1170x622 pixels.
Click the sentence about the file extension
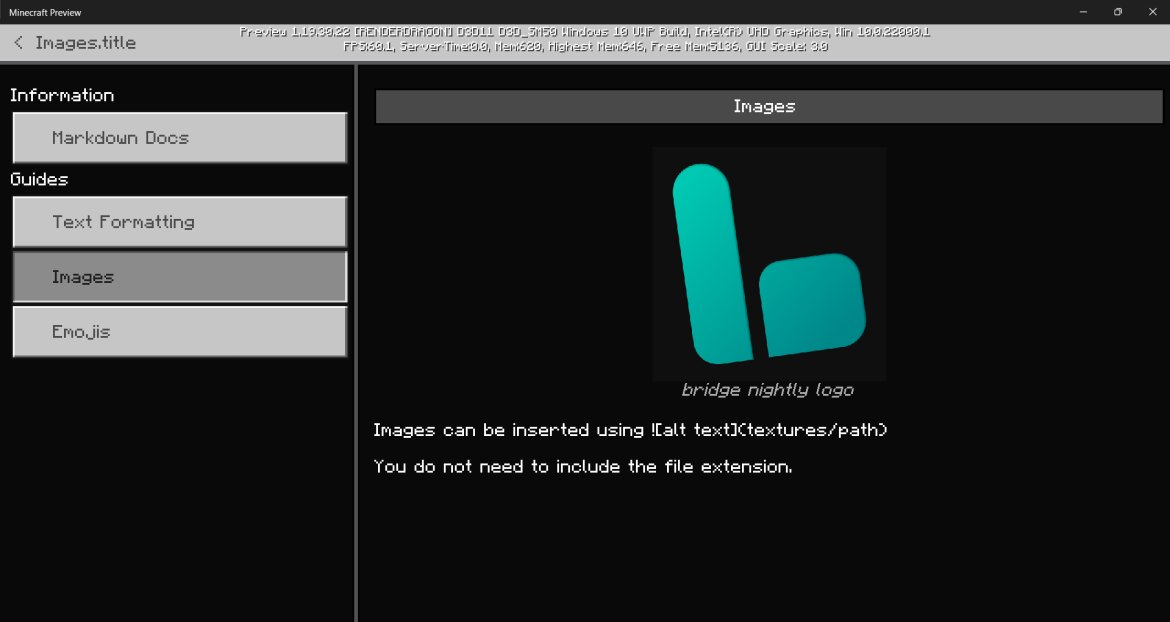click(583, 467)
